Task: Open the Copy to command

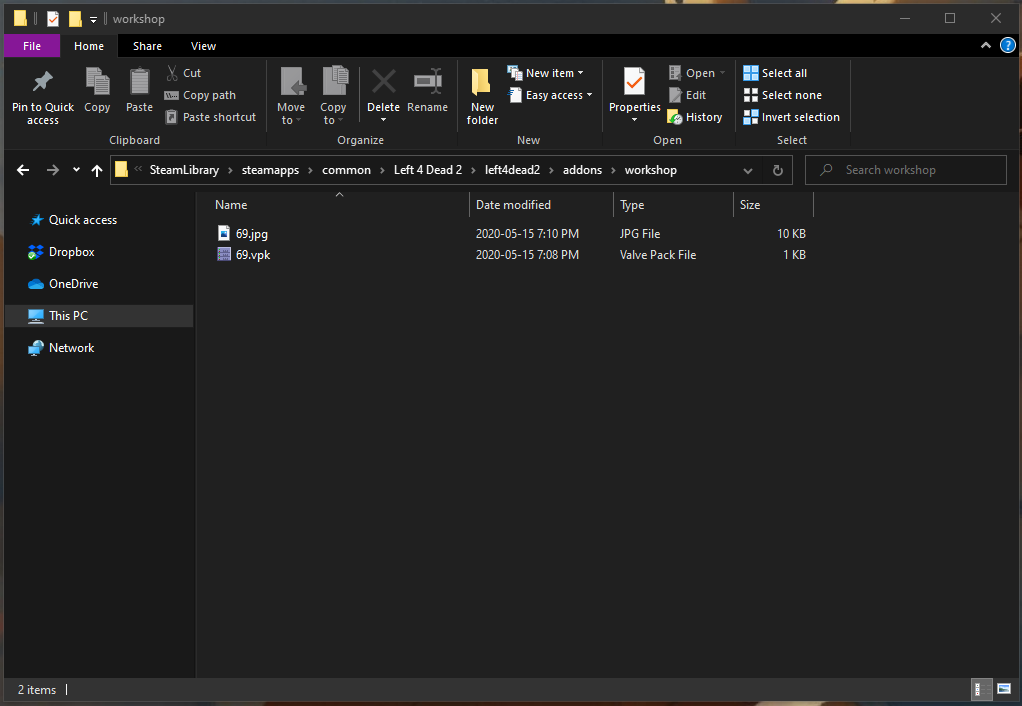Action: coord(333,96)
